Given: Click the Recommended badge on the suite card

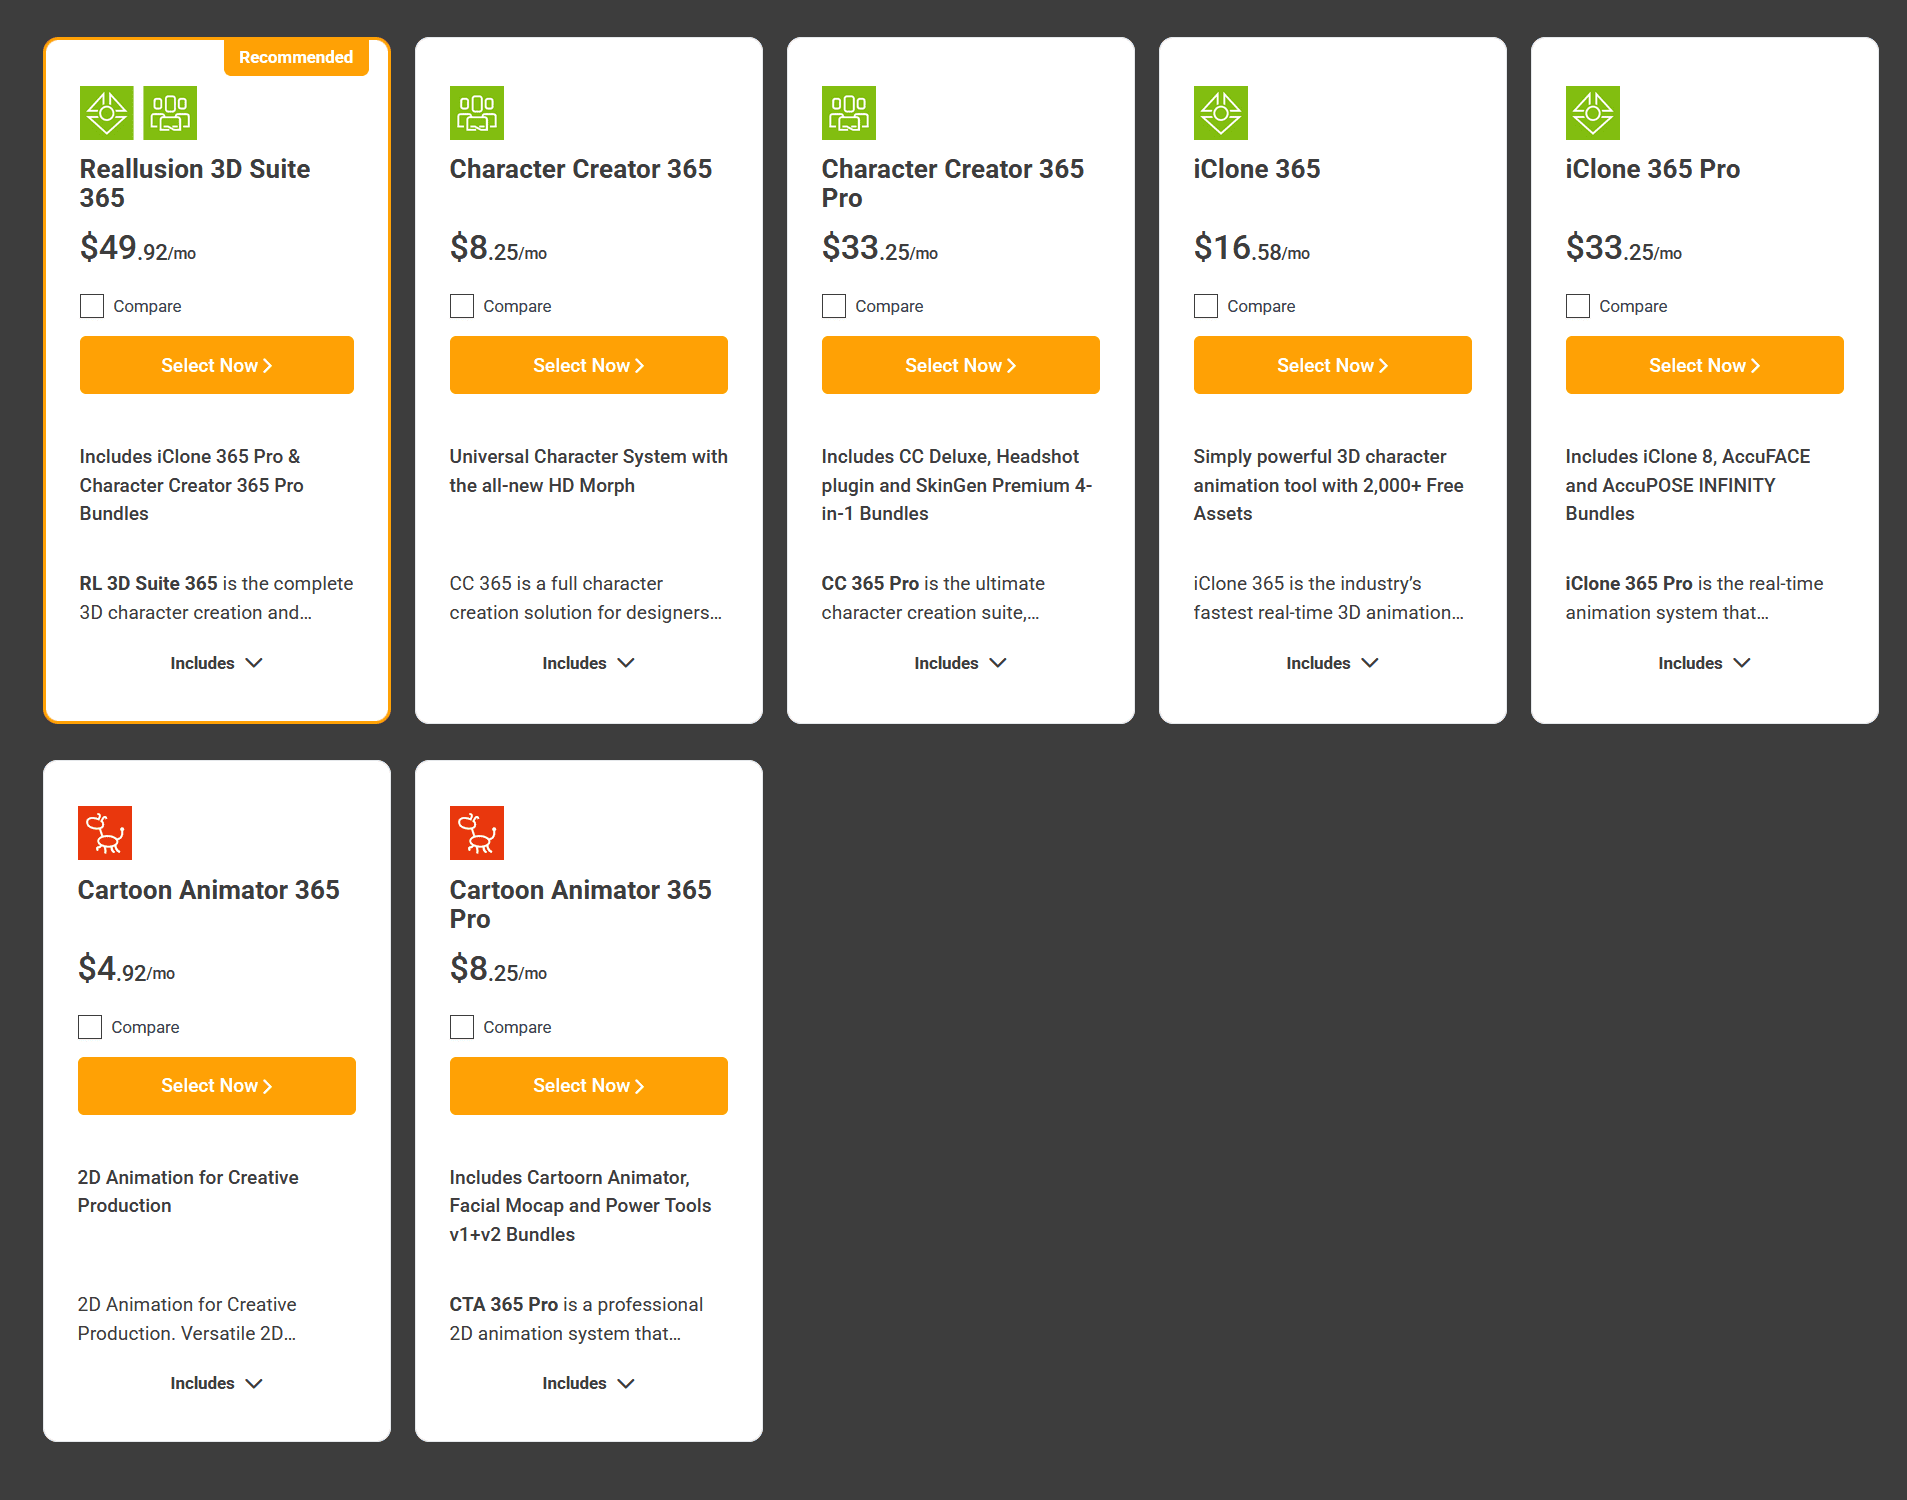Looking at the screenshot, I should 296,57.
